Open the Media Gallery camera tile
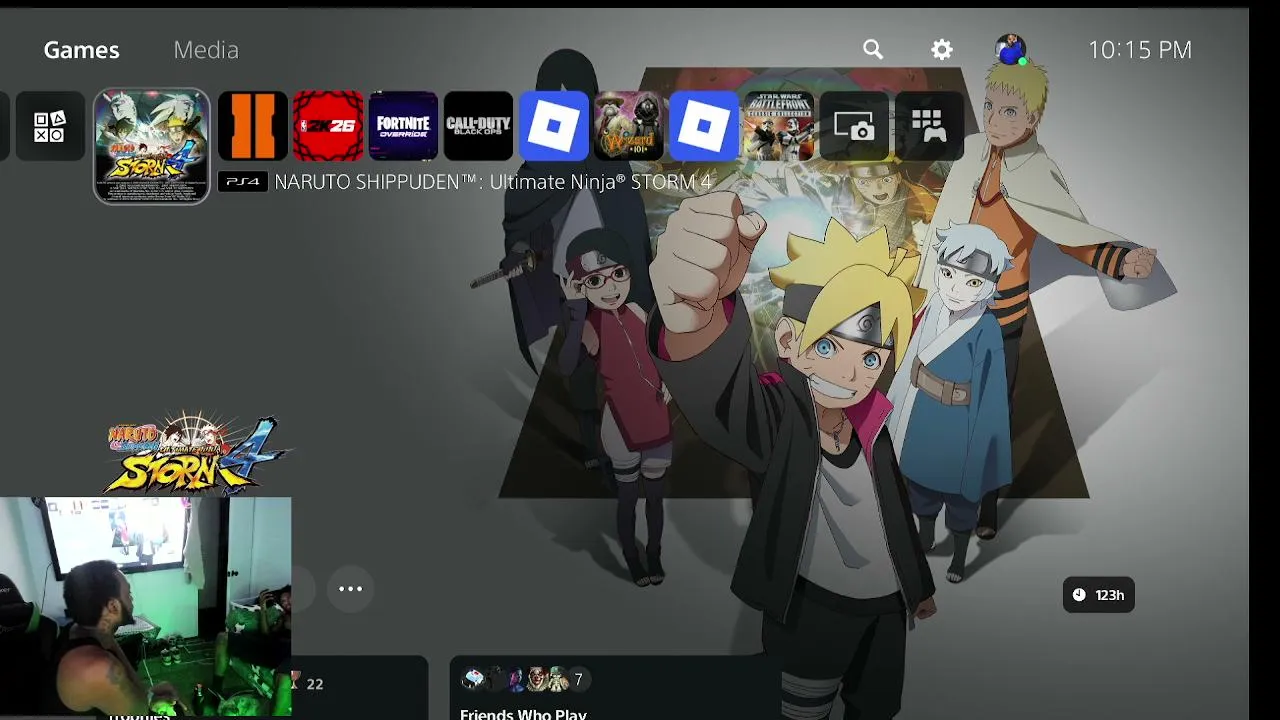The width and height of the screenshot is (1280, 720). click(854, 126)
